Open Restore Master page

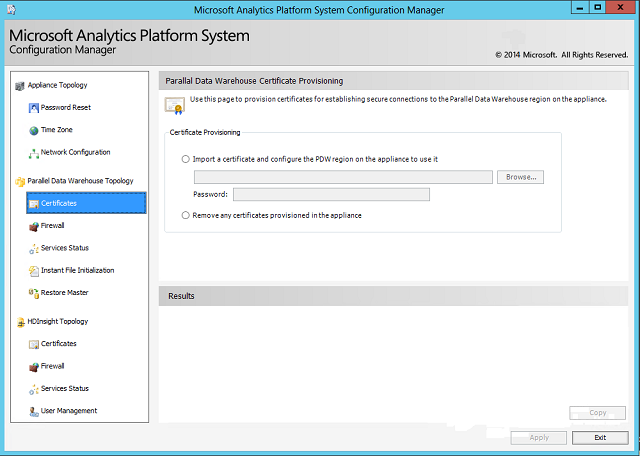pyautogui.click(x=64, y=293)
